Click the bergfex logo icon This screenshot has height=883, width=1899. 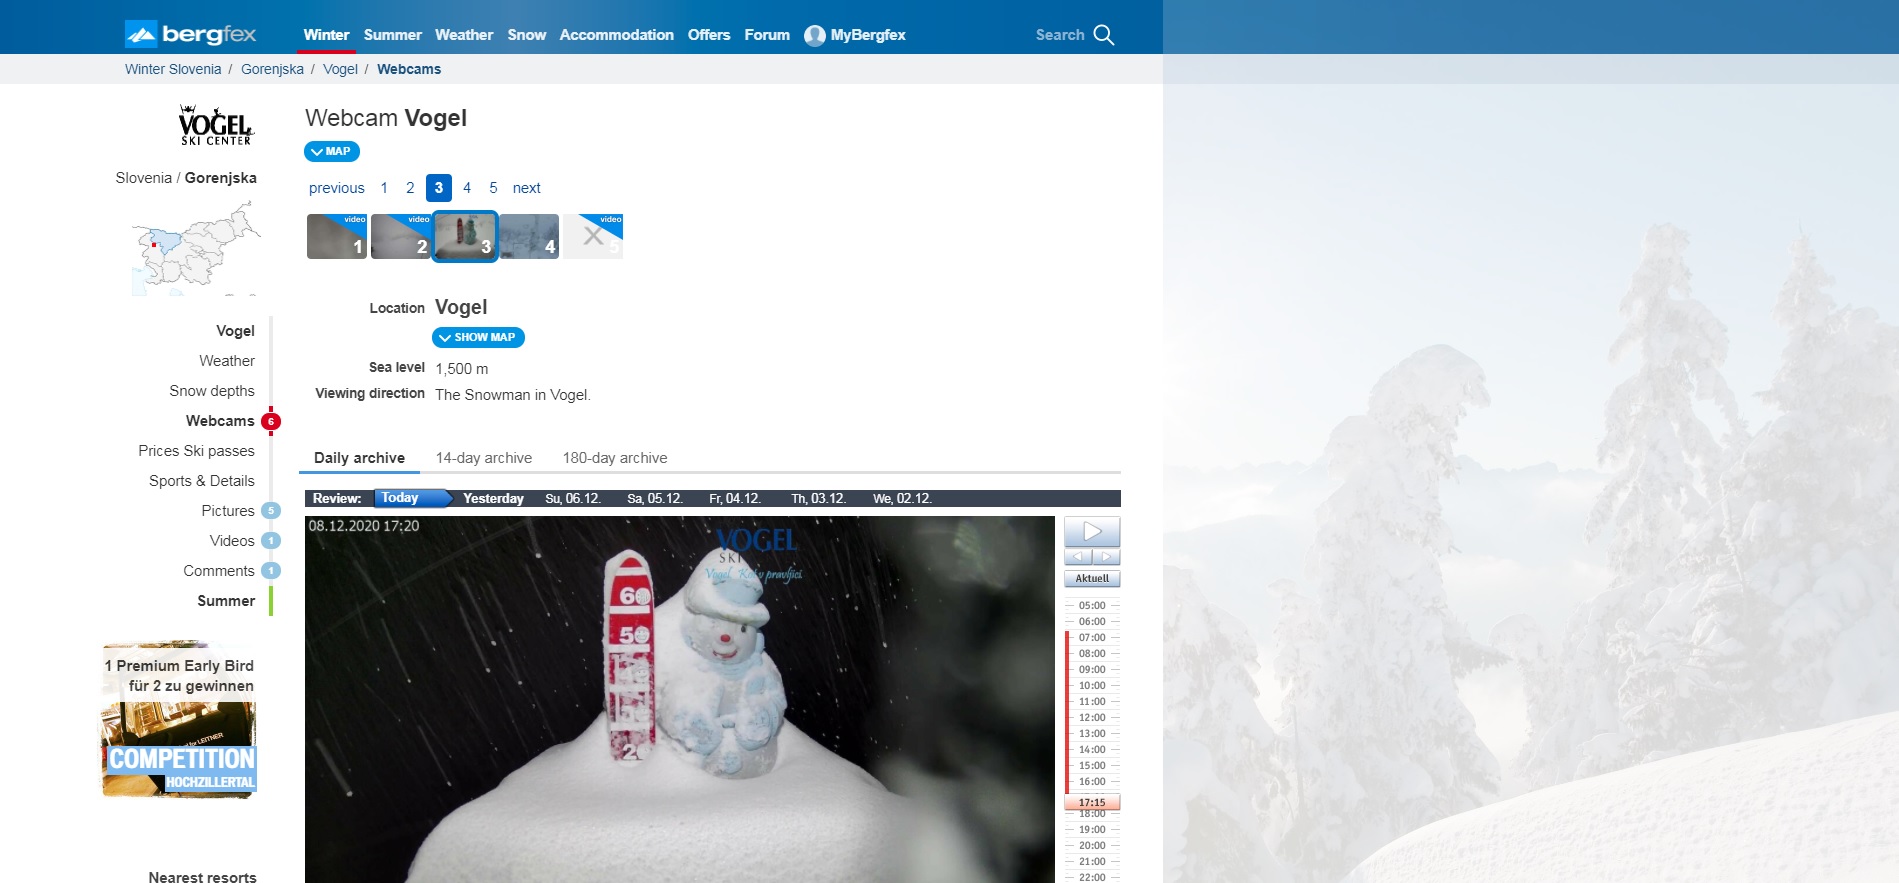click(x=141, y=35)
